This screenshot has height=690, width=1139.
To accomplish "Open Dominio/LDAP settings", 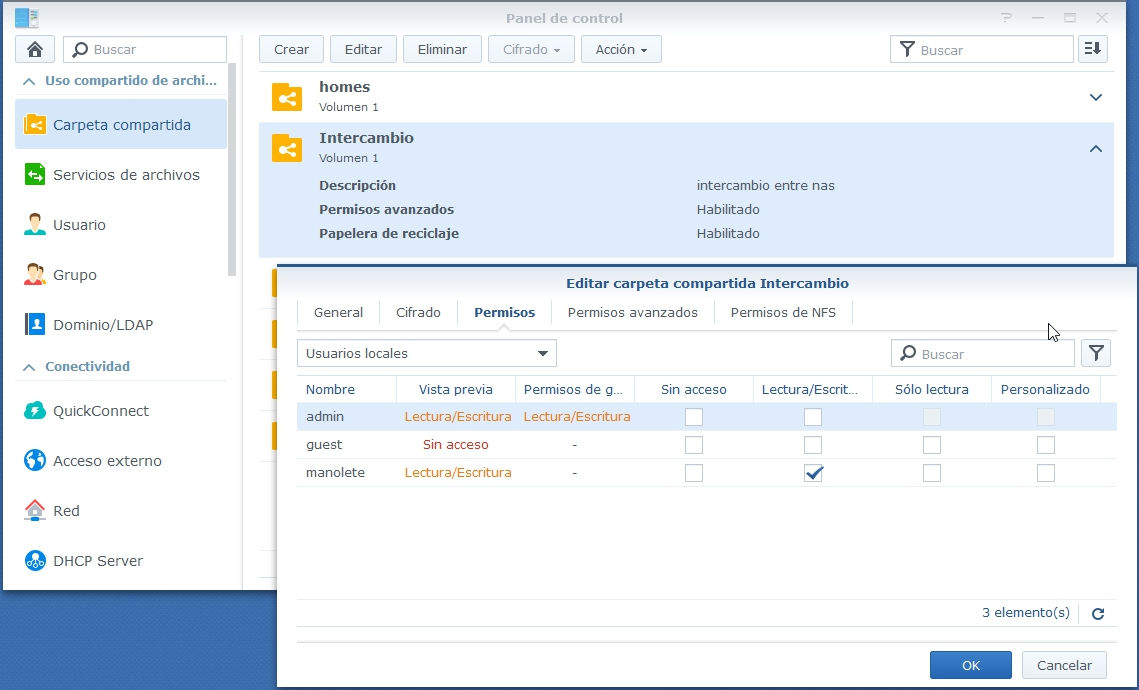I will pyautogui.click(x=102, y=325).
